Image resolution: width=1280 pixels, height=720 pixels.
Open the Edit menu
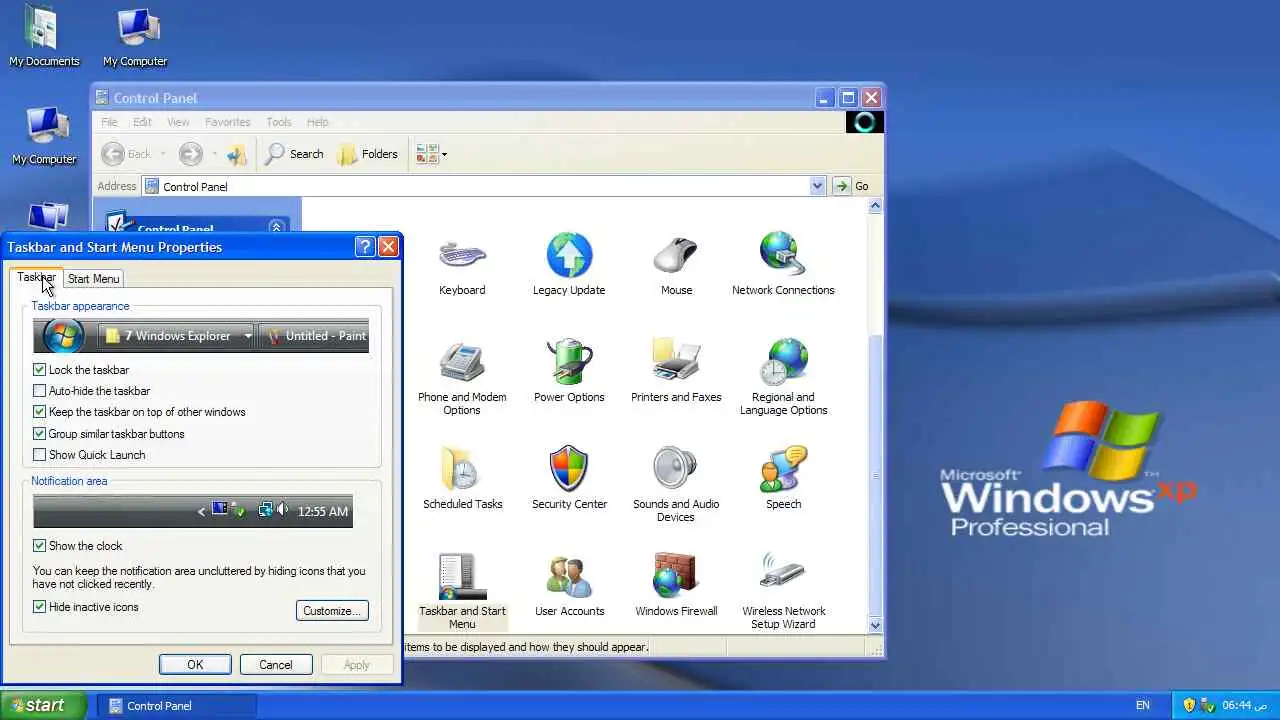pos(143,122)
